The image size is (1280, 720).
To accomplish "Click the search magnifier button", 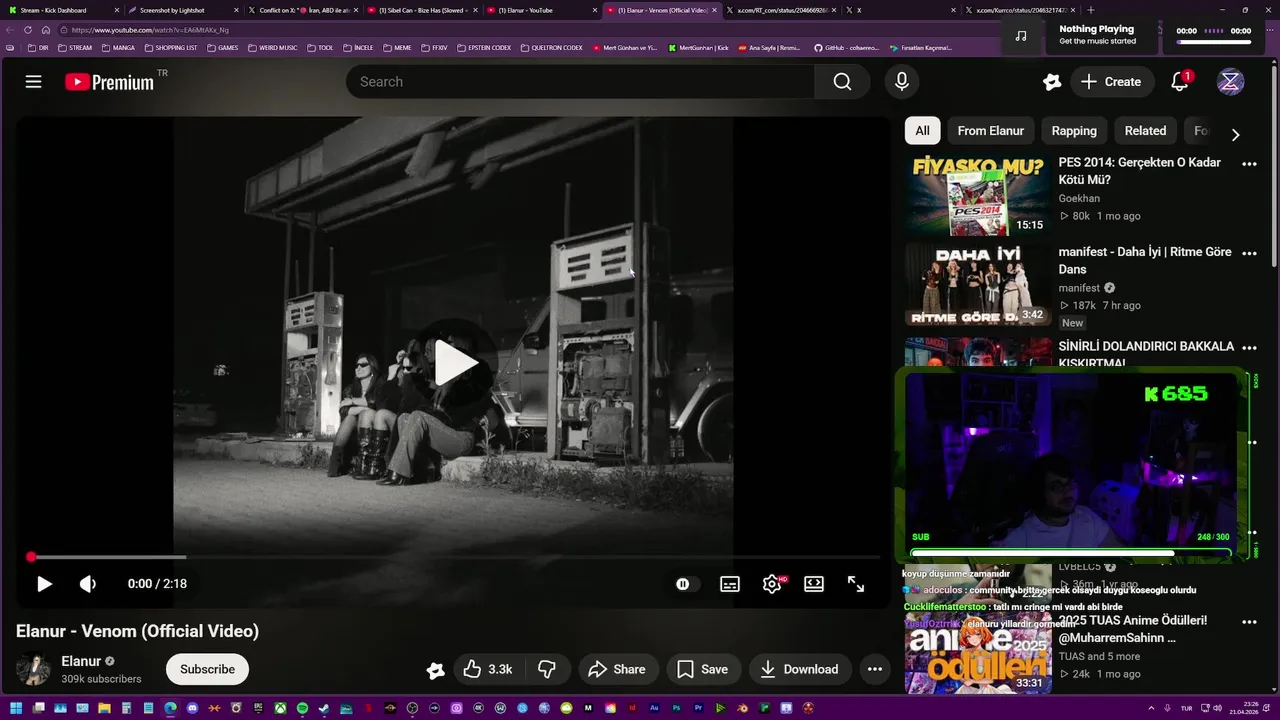I will point(842,82).
